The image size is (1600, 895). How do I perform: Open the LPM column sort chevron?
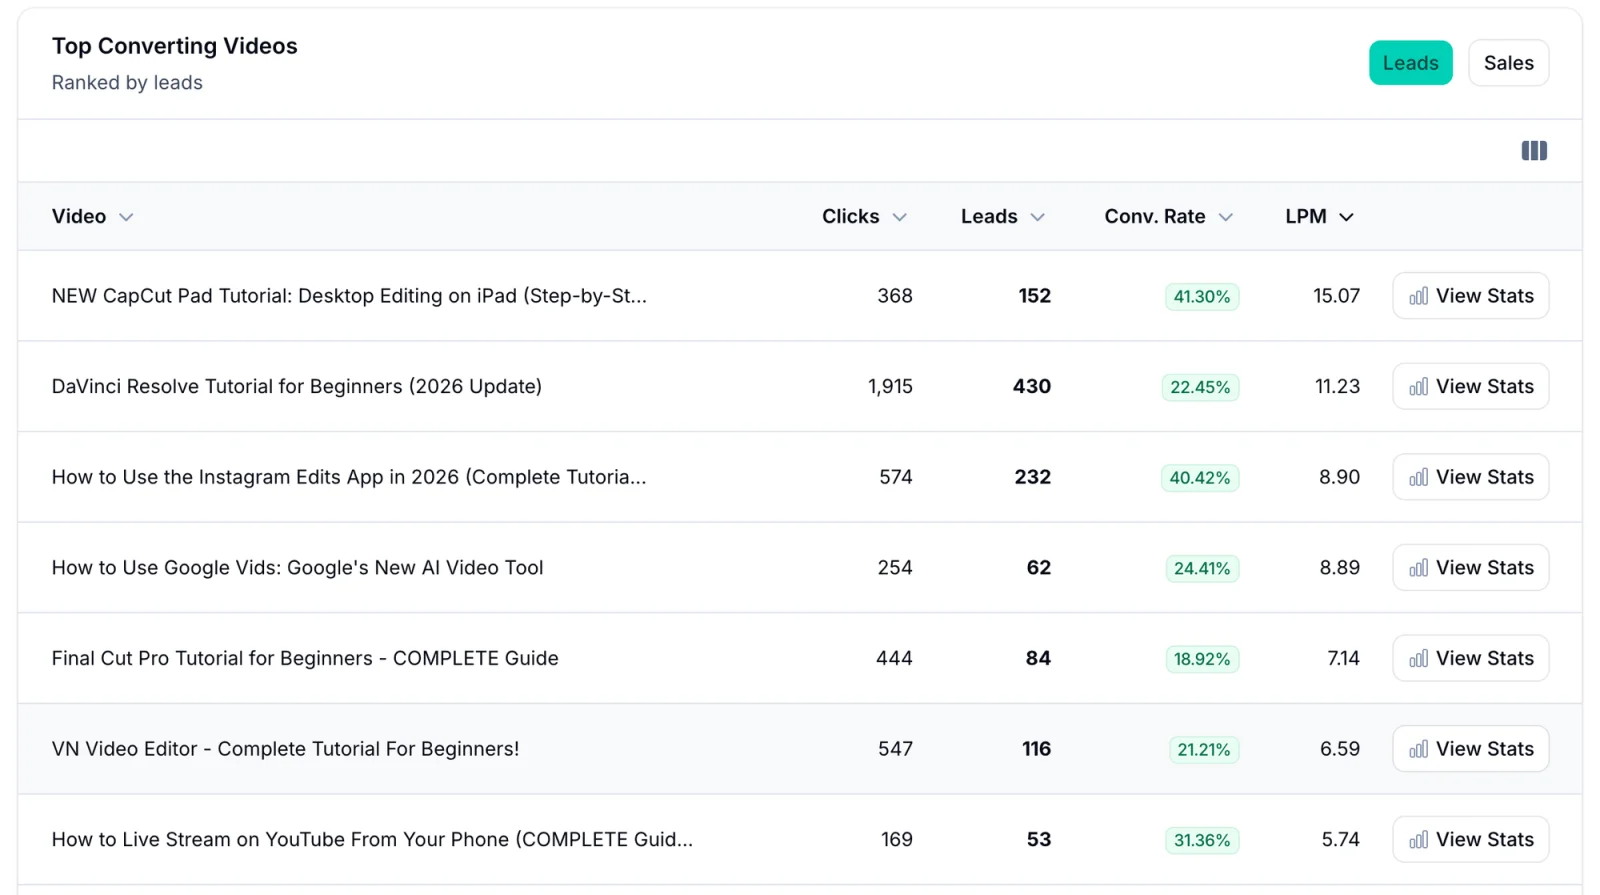1346,217
